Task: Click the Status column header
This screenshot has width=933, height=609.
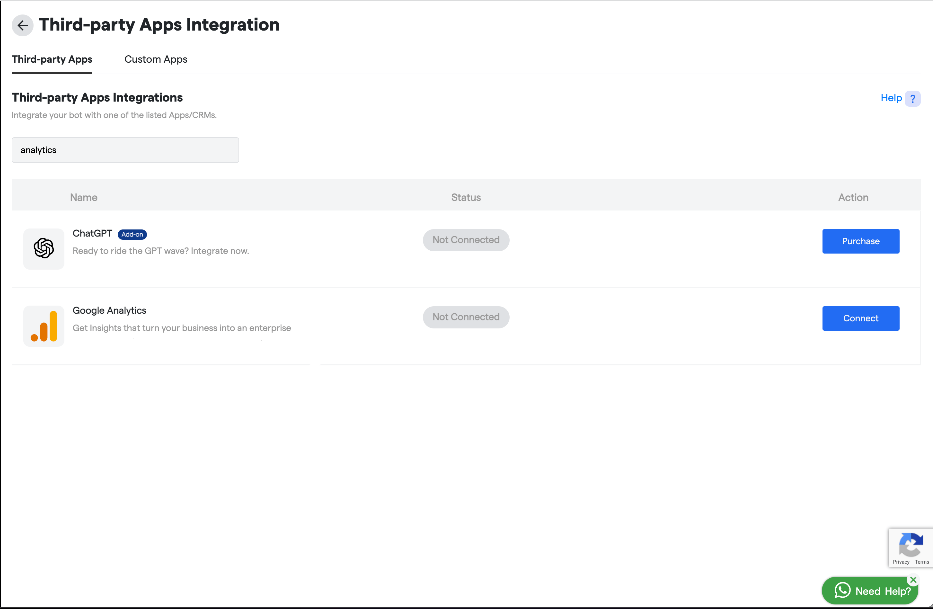Action: pyautogui.click(x=466, y=198)
